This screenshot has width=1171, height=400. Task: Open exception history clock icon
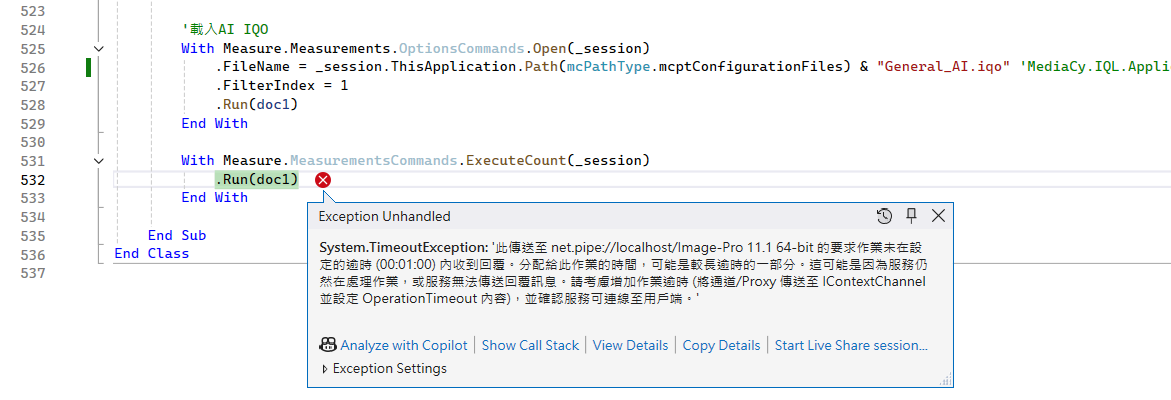point(884,216)
